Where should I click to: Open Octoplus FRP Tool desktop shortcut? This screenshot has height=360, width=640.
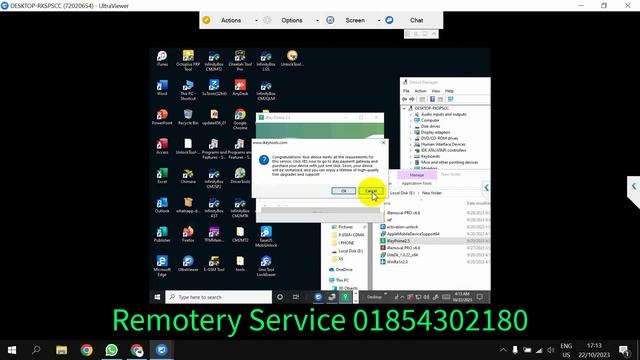tap(188, 60)
